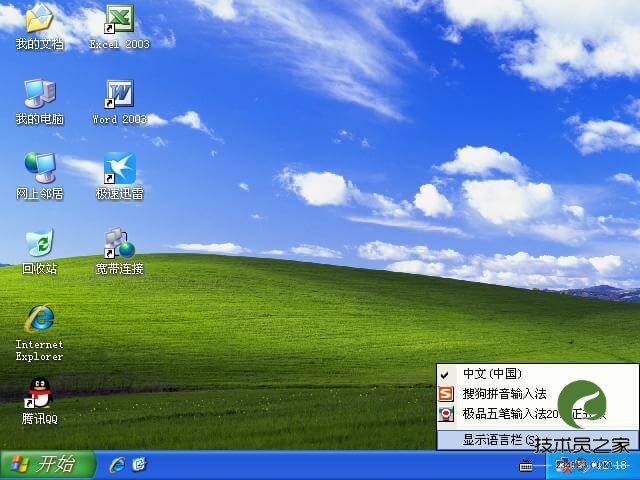
Task: Launch Internet Explorer from quick launch bar
Action: click(117, 464)
